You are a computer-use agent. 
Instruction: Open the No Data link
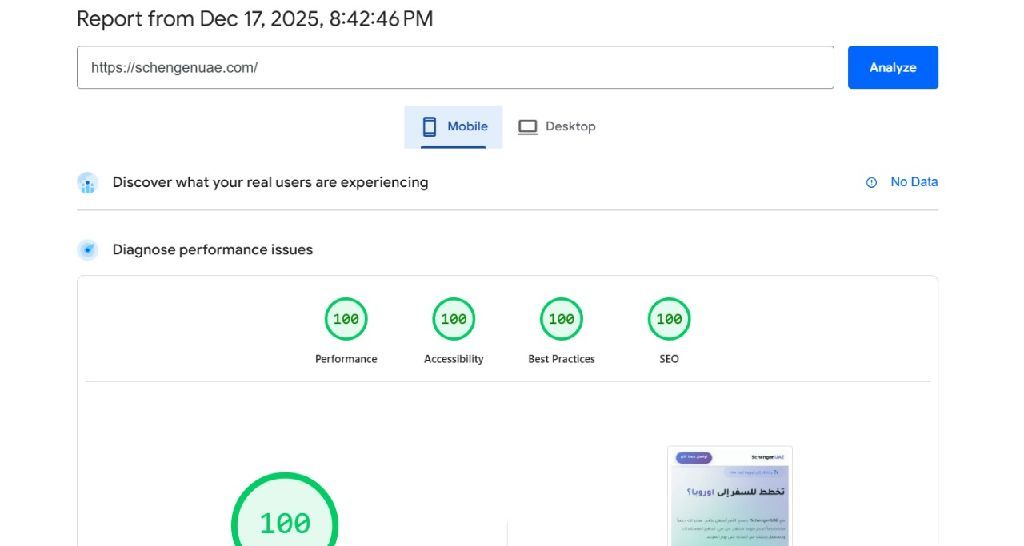point(913,182)
